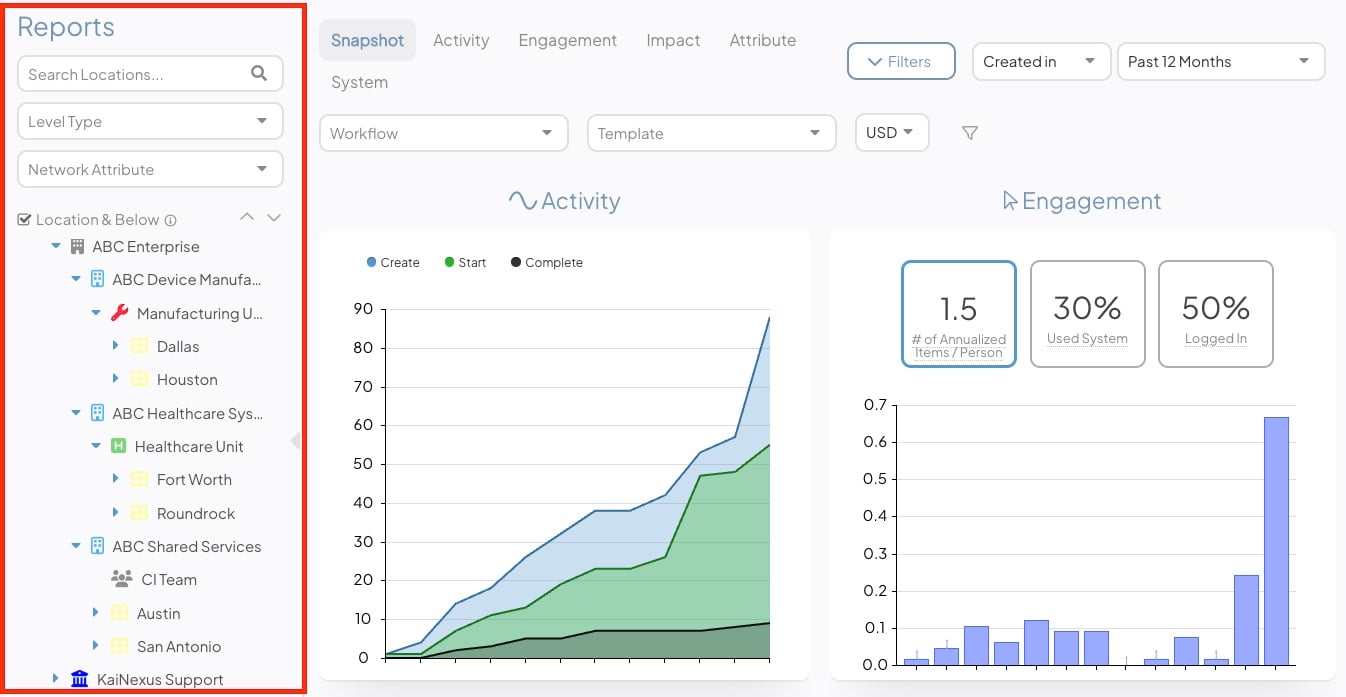Click the red wrench Manufacturing Unit icon
Image resolution: width=1346 pixels, height=697 pixels.
(119, 313)
